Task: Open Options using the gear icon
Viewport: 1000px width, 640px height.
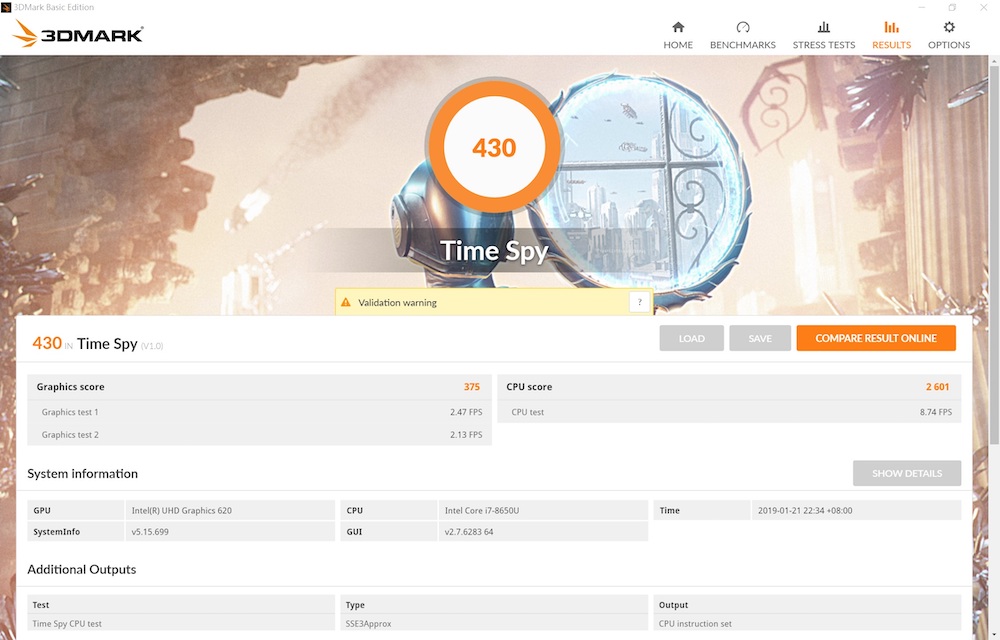Action: click(x=949, y=28)
